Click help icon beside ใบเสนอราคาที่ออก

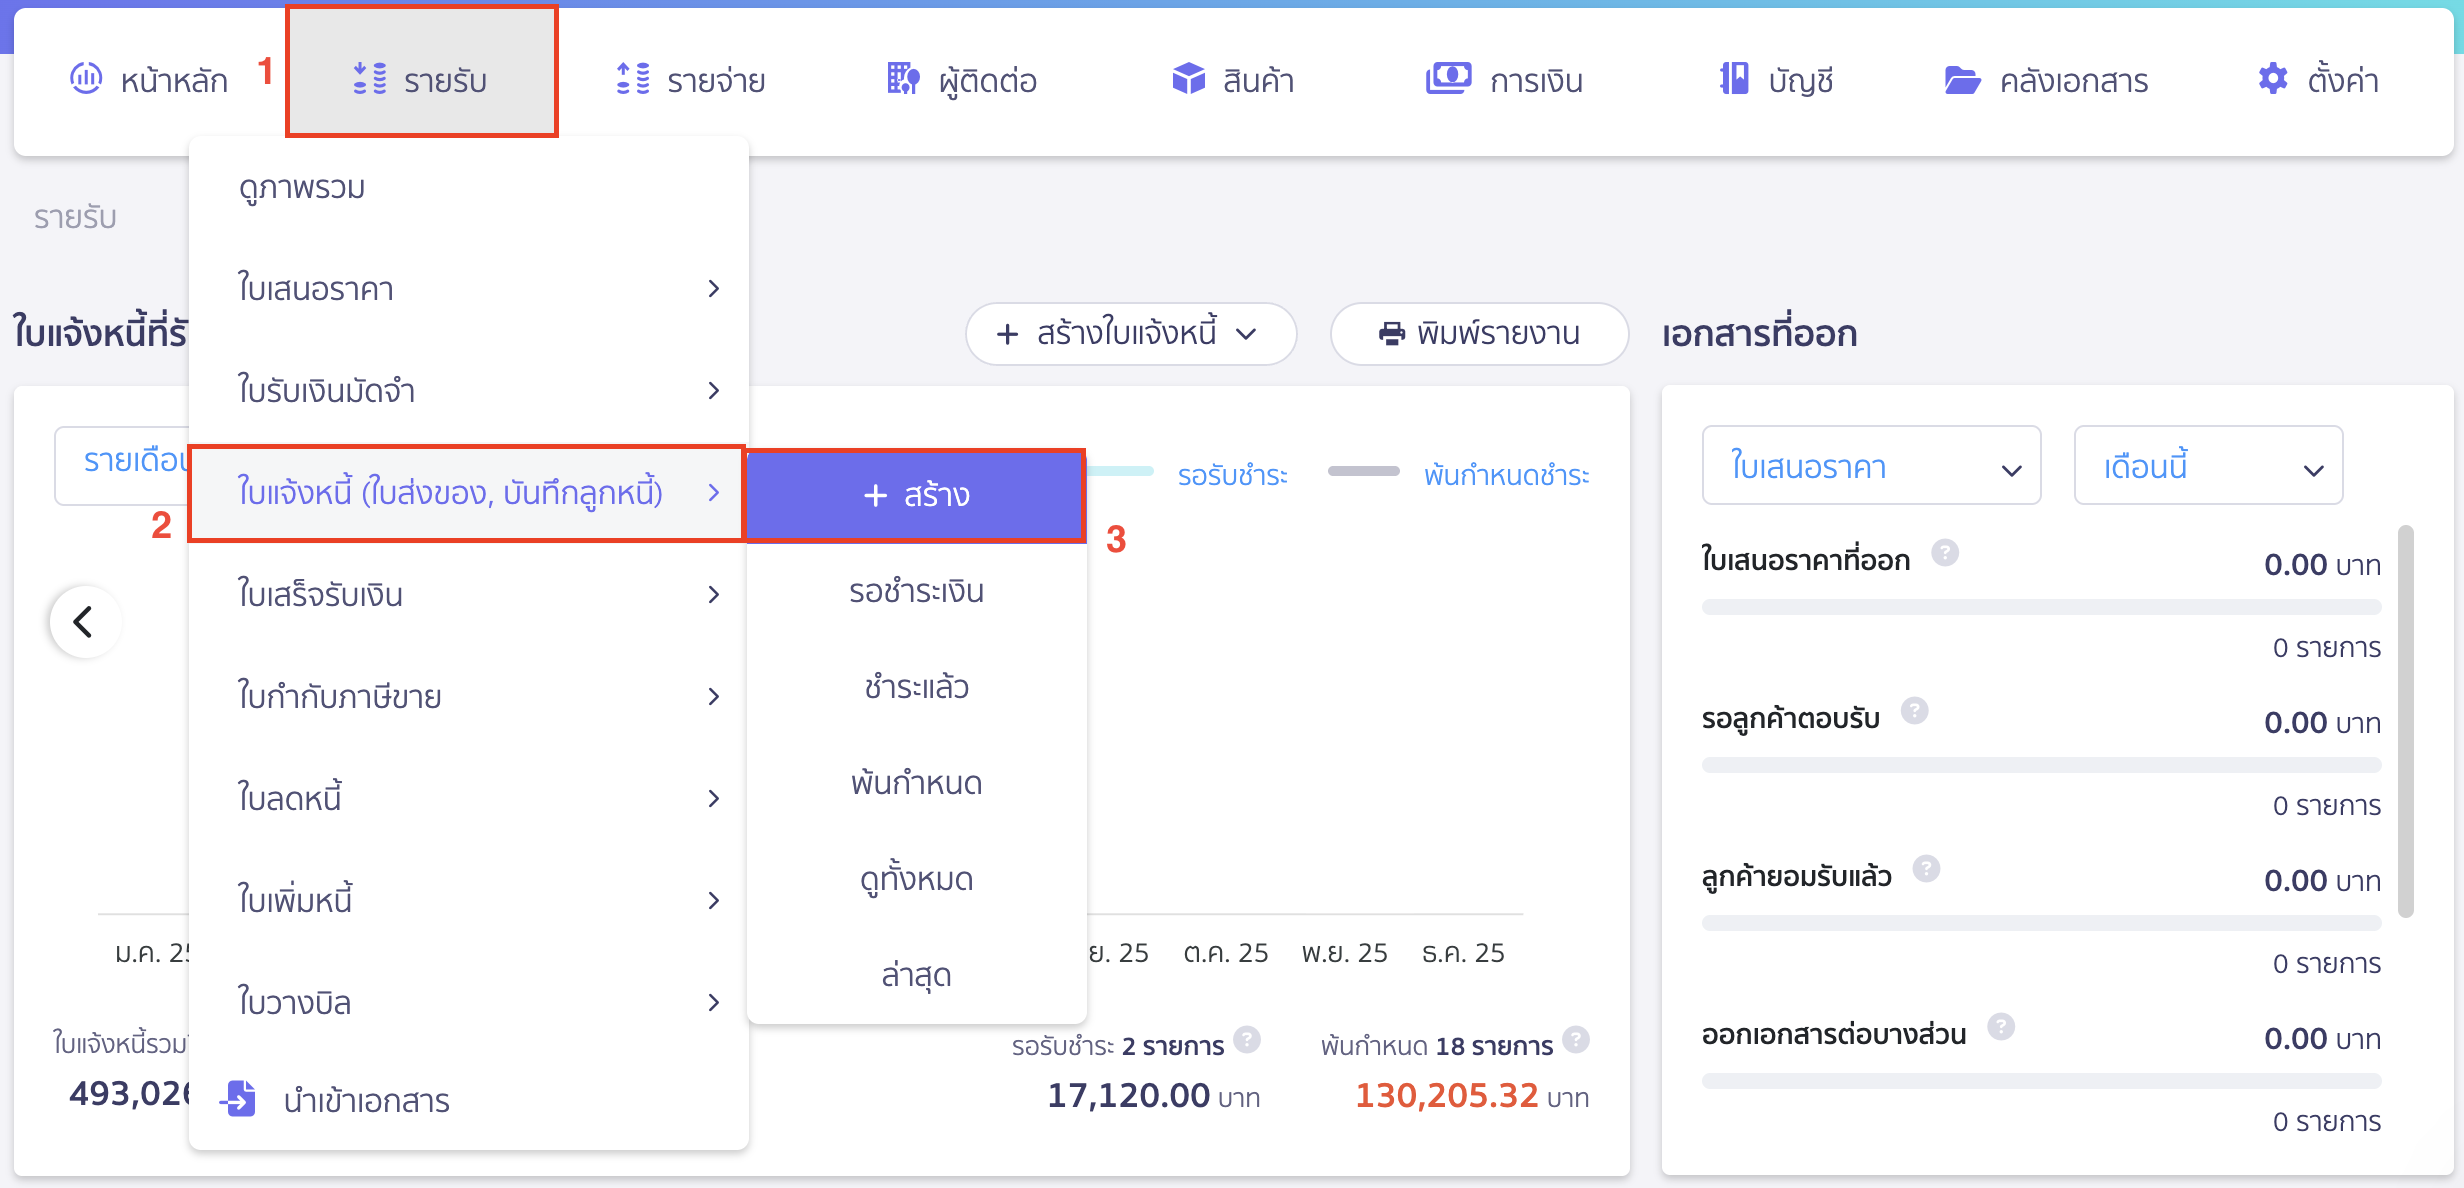[x=1944, y=552]
